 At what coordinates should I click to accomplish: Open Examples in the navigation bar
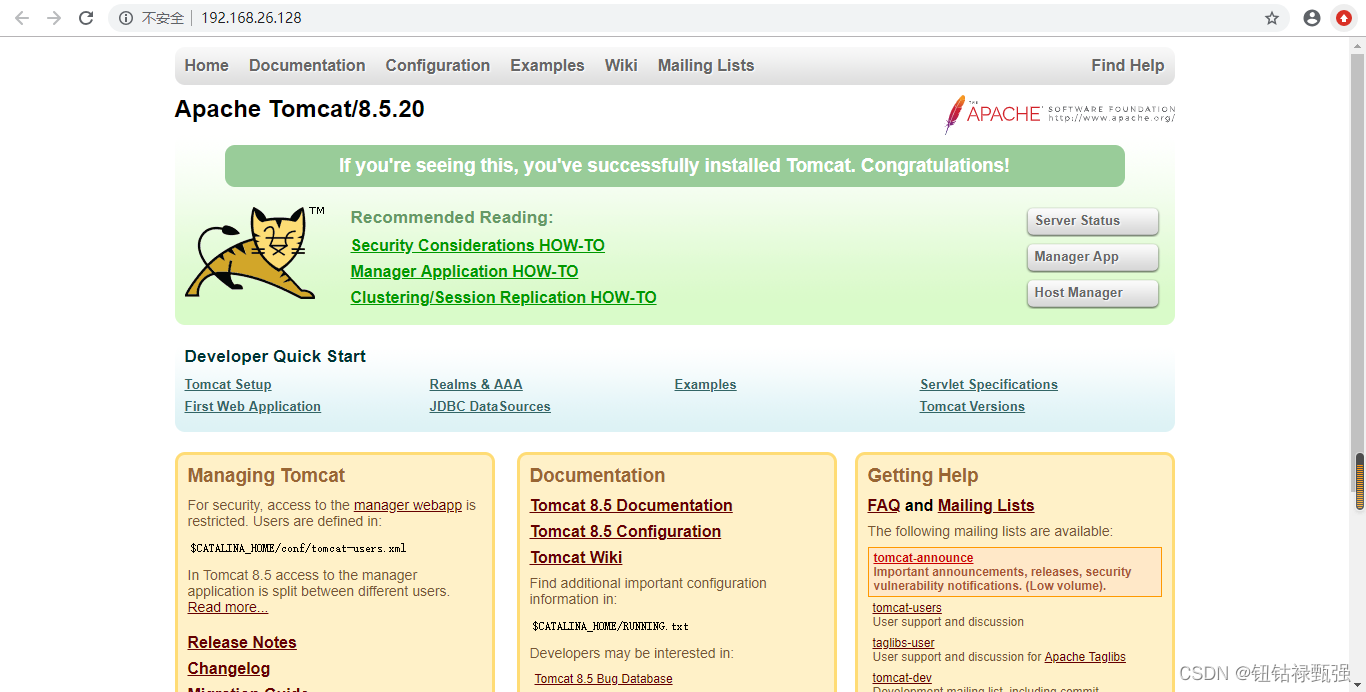[x=547, y=65]
